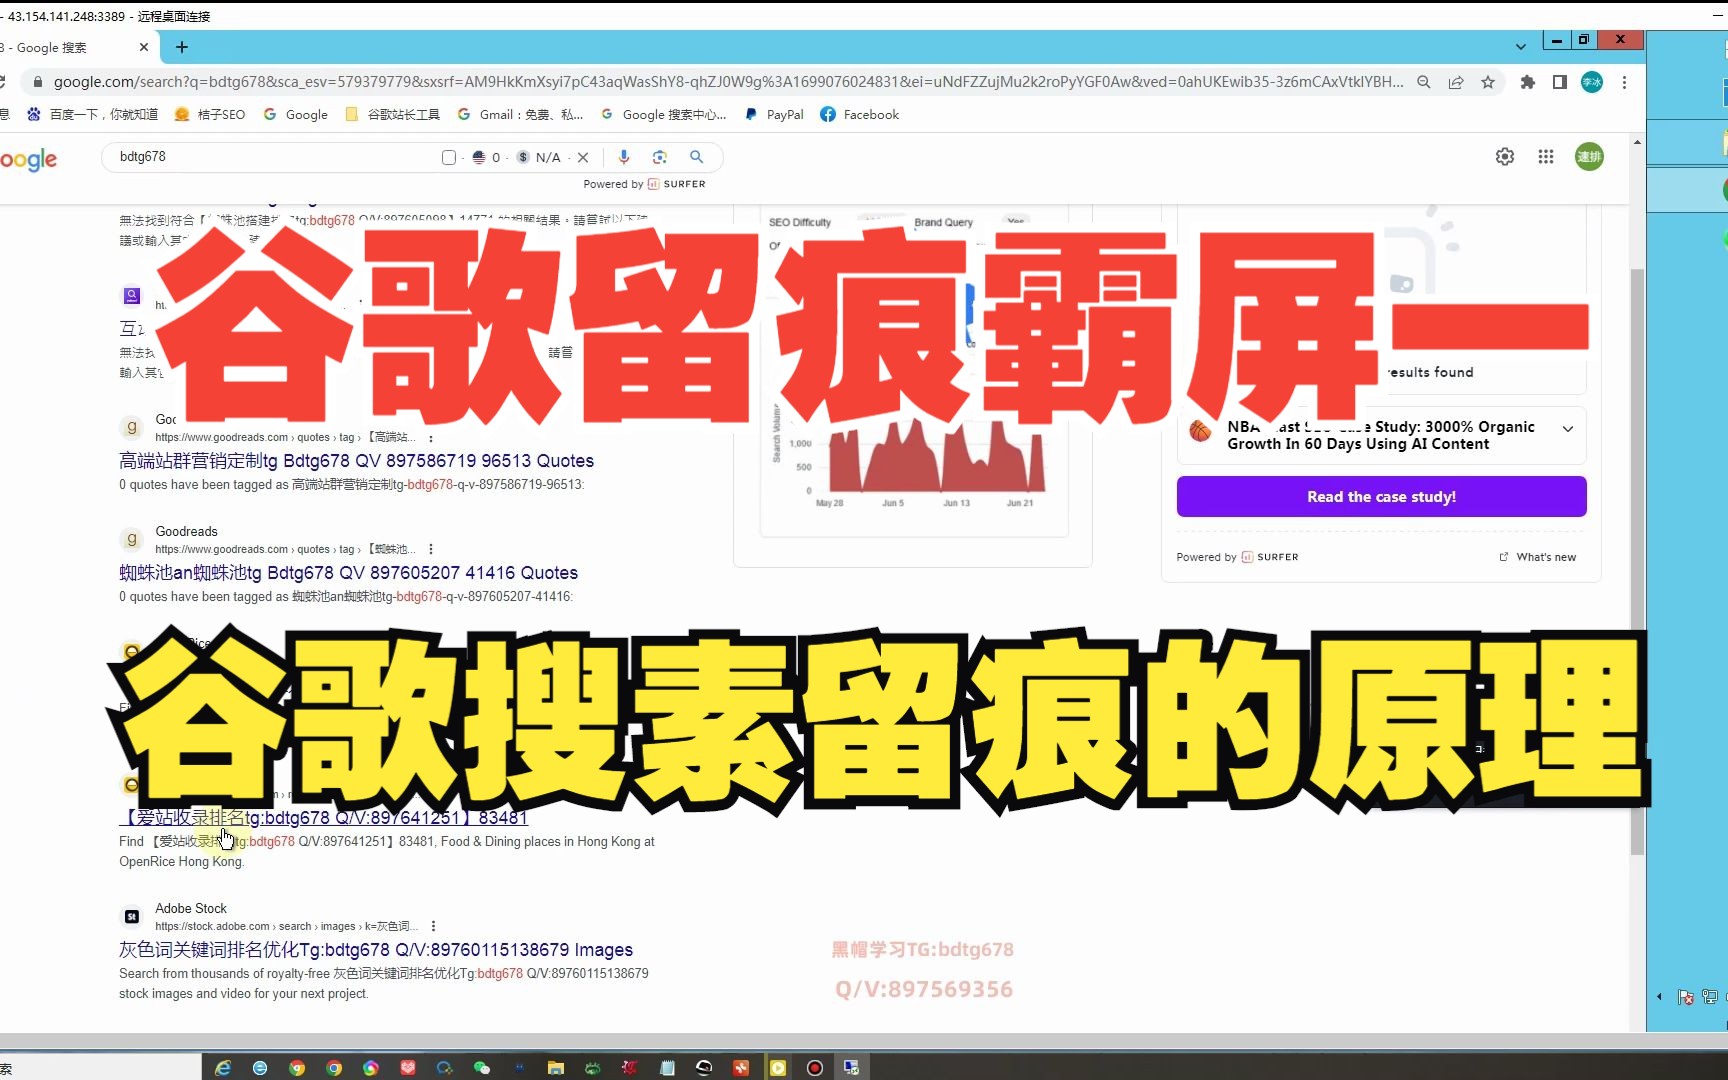Close the Google 搜索 tab
This screenshot has height=1080, width=1728.
pos(144,47)
